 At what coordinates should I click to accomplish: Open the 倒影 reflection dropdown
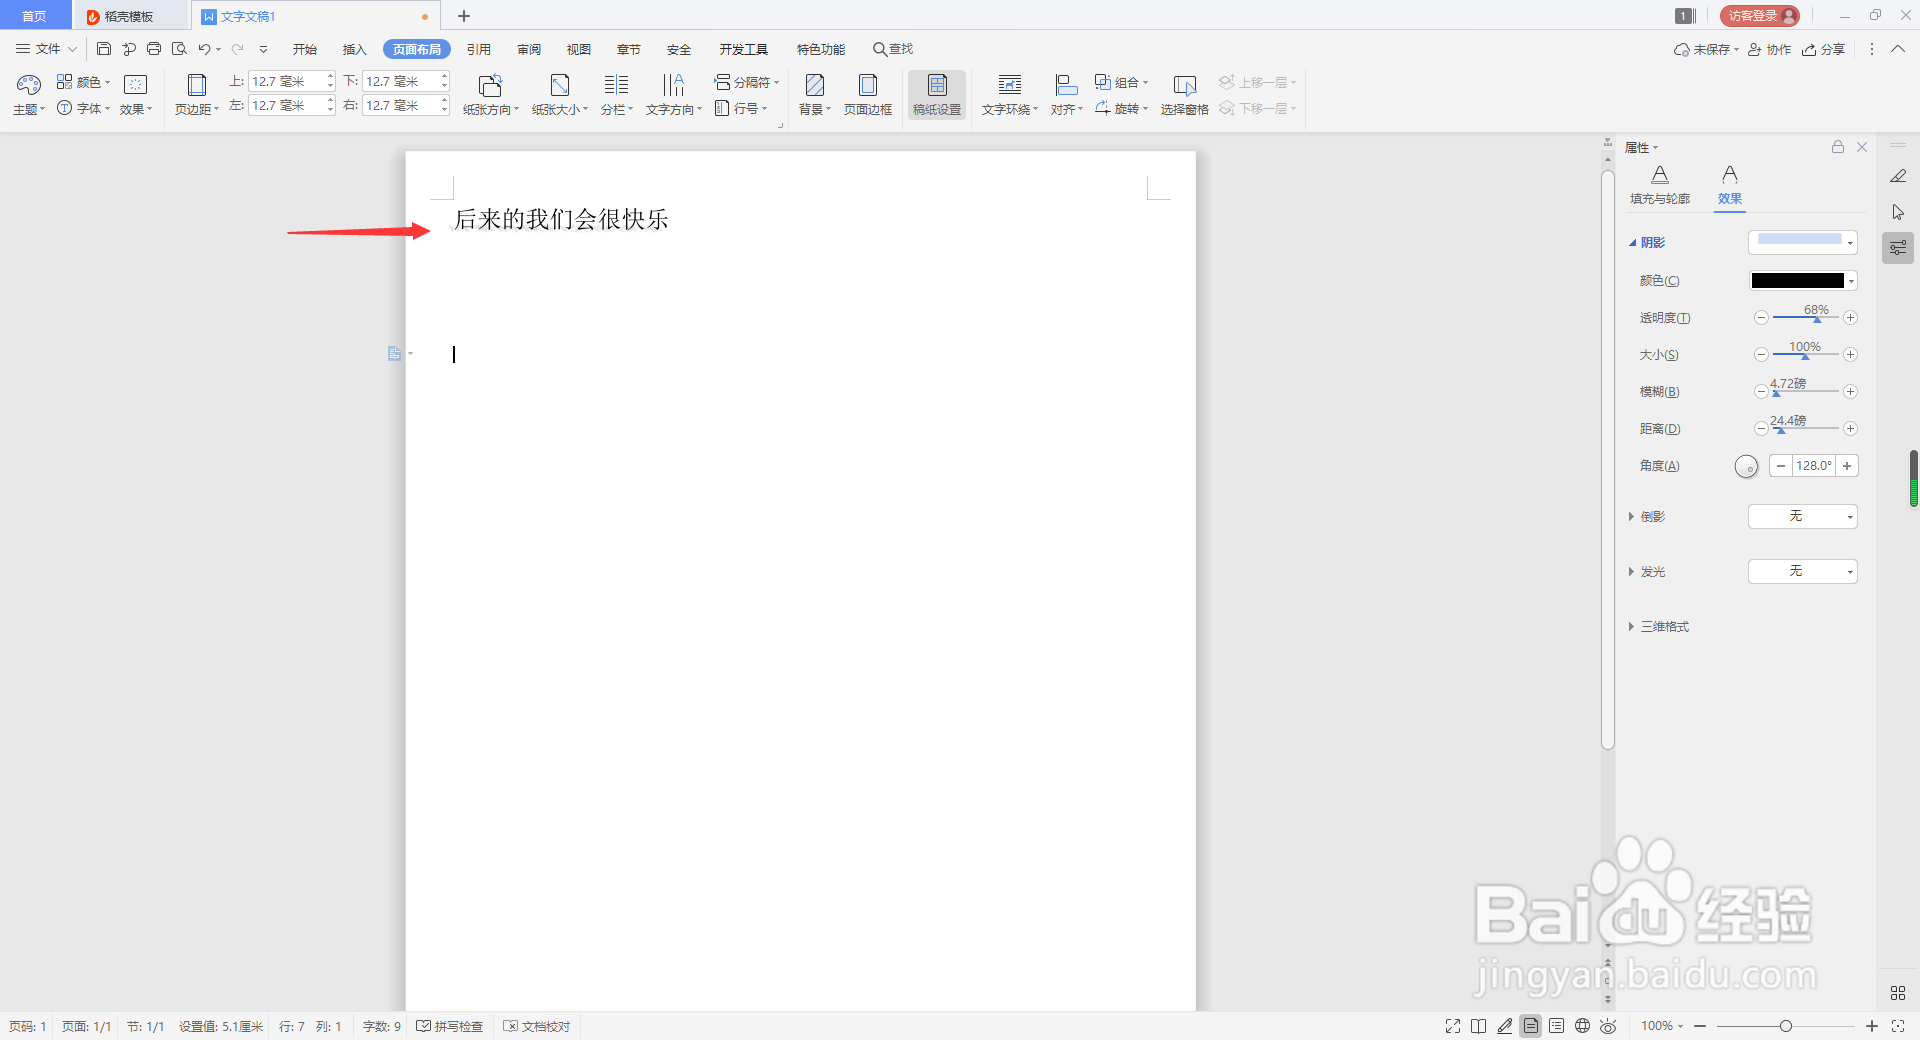1803,516
